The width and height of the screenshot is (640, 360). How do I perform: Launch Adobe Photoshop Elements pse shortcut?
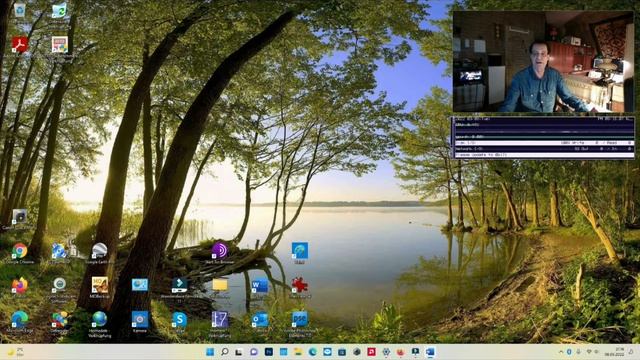(300, 319)
